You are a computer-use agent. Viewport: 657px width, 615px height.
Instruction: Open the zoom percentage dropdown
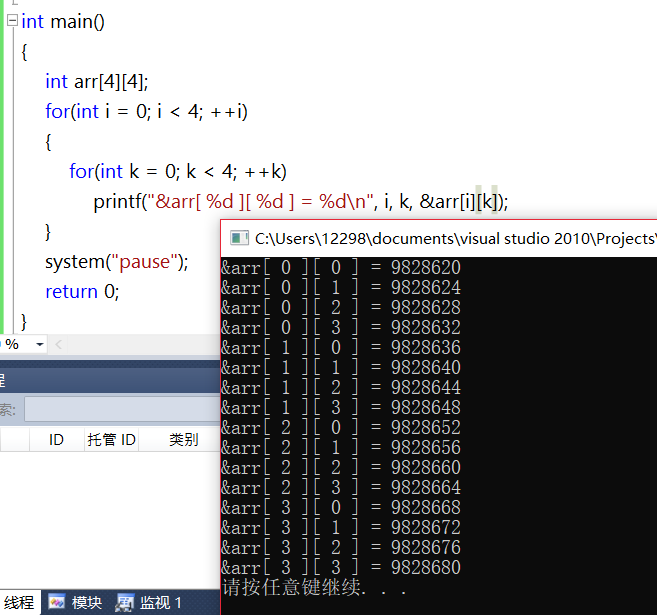[40, 344]
